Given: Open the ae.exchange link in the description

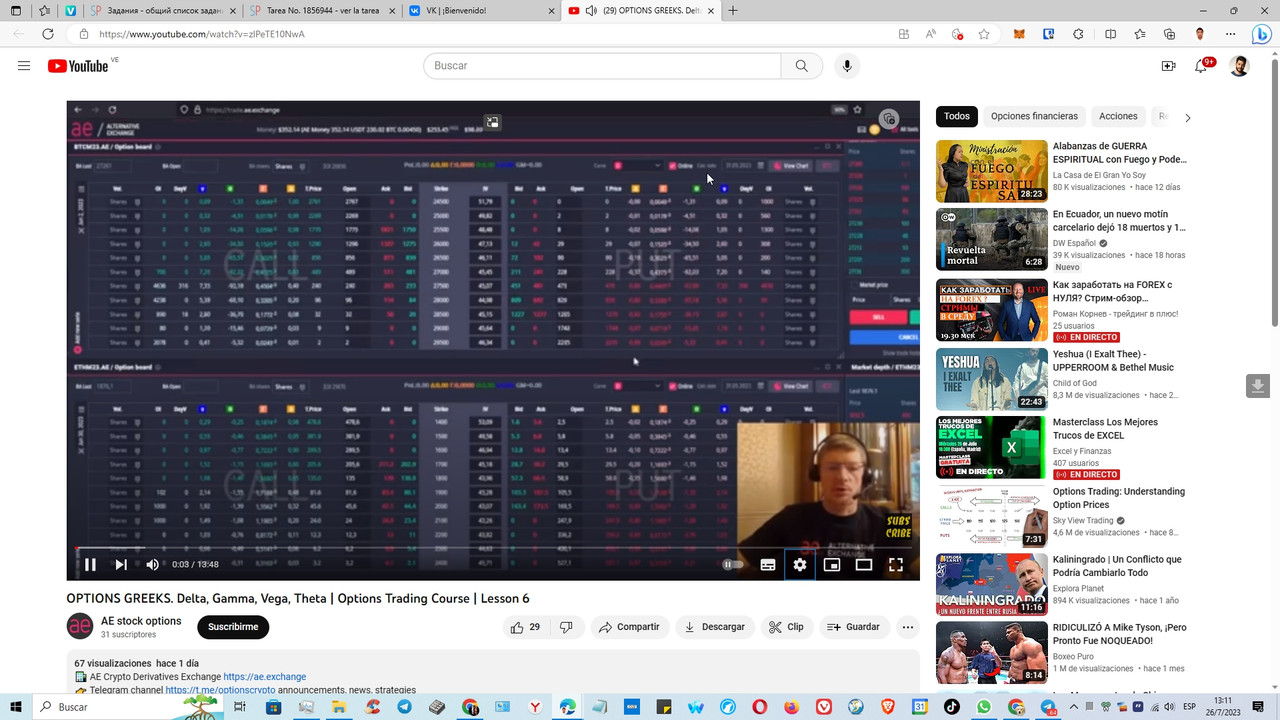Looking at the screenshot, I should click(x=264, y=677).
